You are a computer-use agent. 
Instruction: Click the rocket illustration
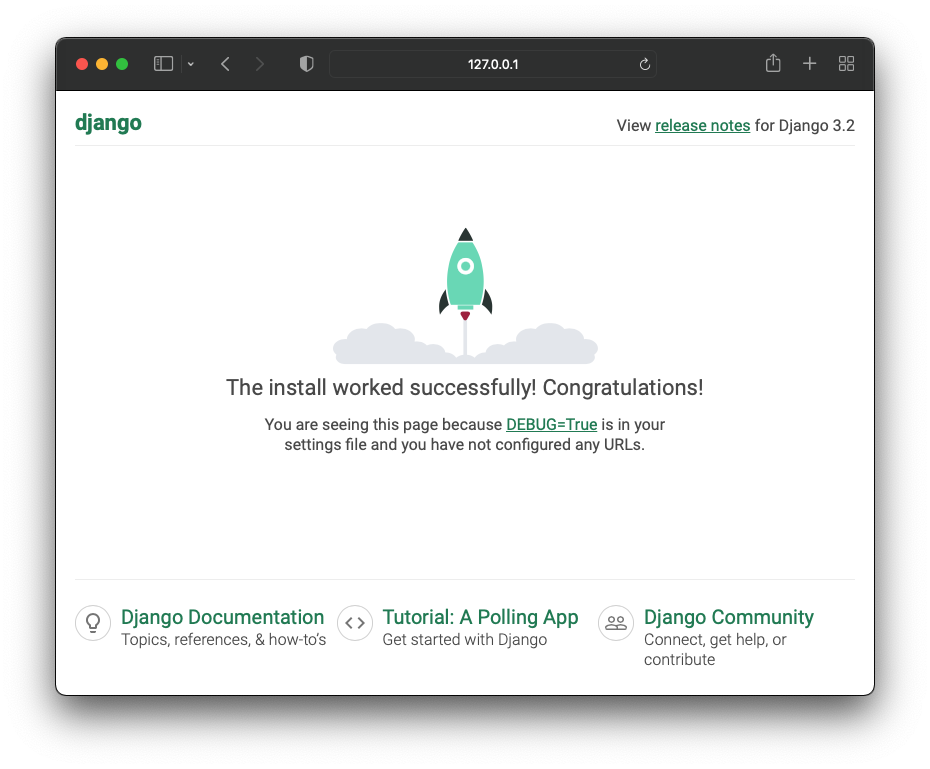(466, 295)
